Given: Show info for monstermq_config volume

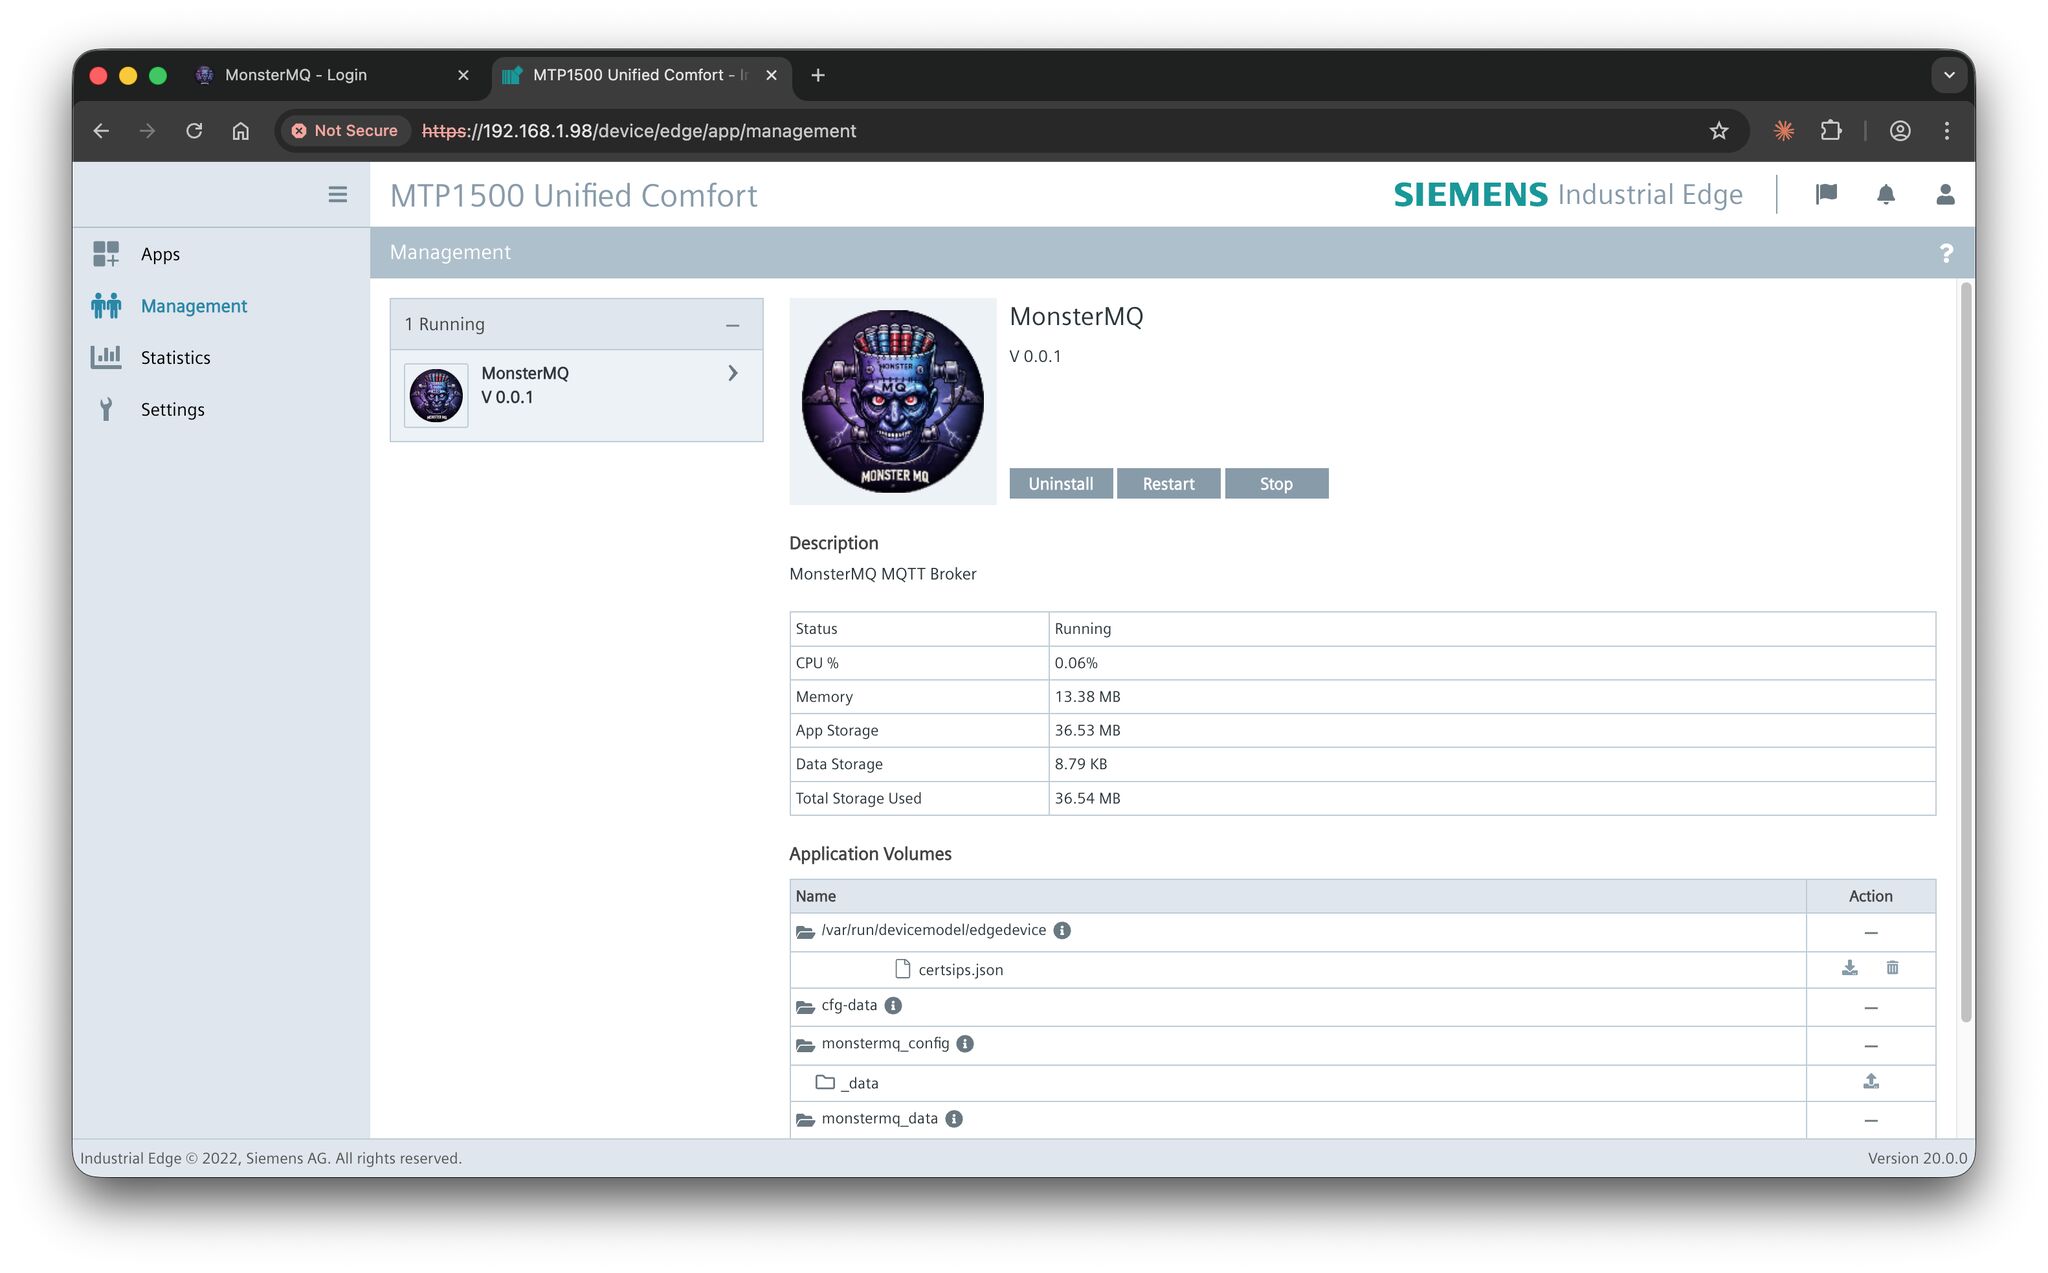Looking at the screenshot, I should [x=965, y=1043].
